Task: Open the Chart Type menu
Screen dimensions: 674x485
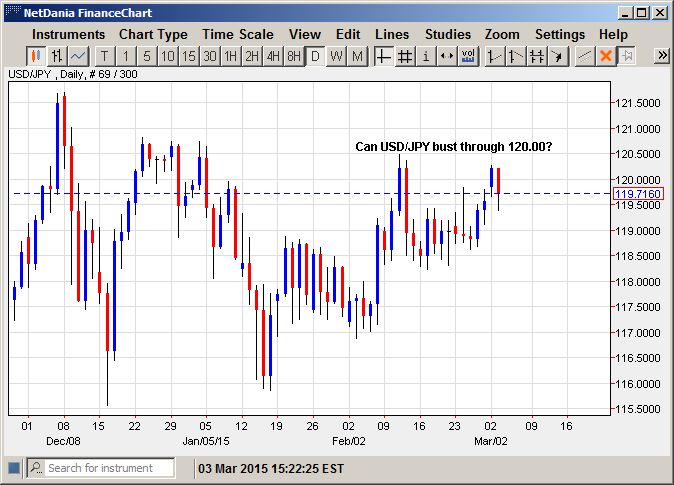Action: point(153,34)
